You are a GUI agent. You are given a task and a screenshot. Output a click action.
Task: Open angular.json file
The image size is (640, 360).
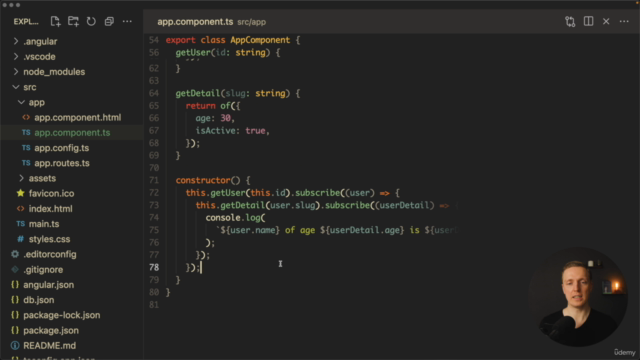coord(49,284)
